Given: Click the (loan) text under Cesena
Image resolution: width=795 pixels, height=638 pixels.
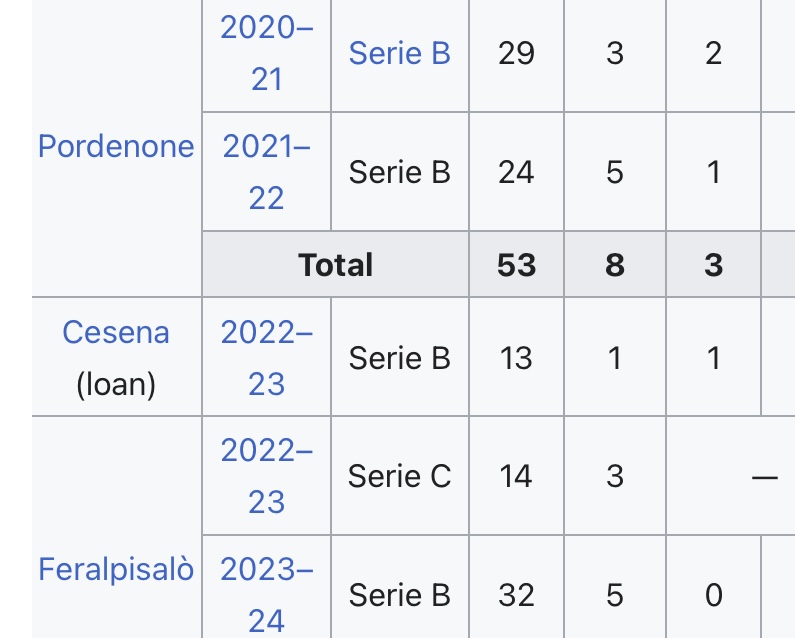Looking at the screenshot, I should point(116,384).
